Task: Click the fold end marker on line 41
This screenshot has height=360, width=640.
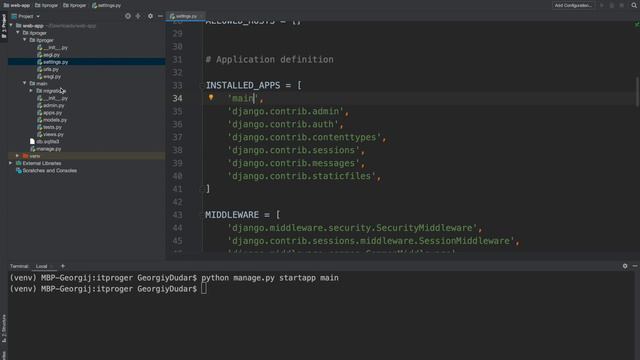Action: coord(202,189)
